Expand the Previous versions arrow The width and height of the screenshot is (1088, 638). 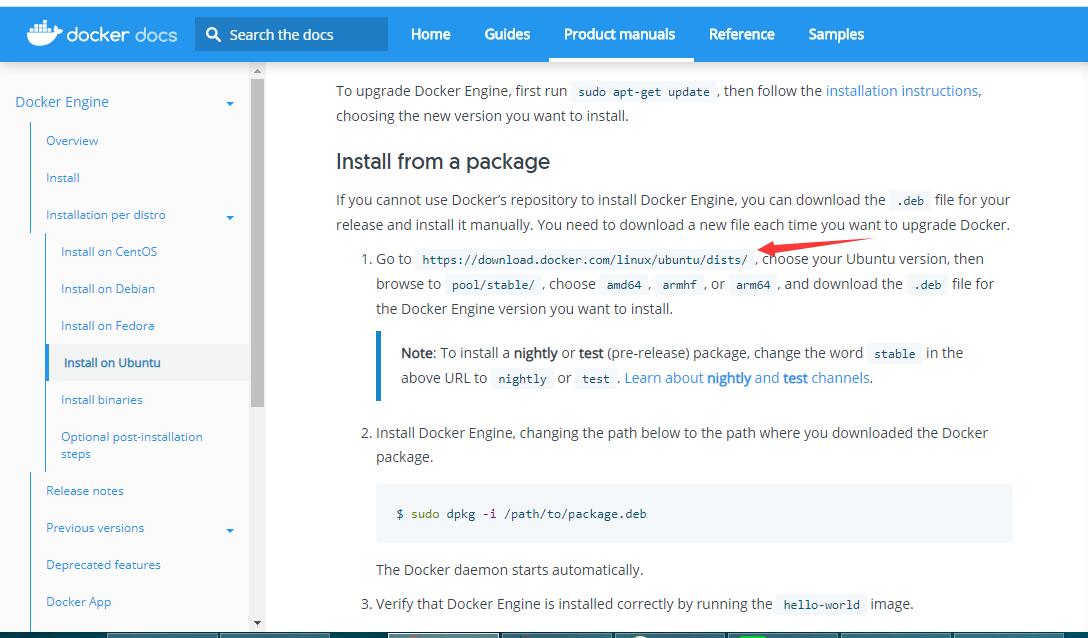(x=230, y=531)
